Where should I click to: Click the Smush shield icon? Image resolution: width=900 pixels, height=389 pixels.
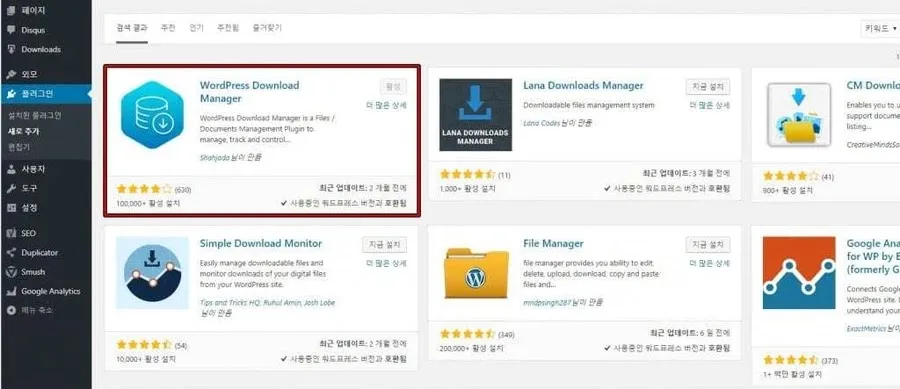(11, 272)
